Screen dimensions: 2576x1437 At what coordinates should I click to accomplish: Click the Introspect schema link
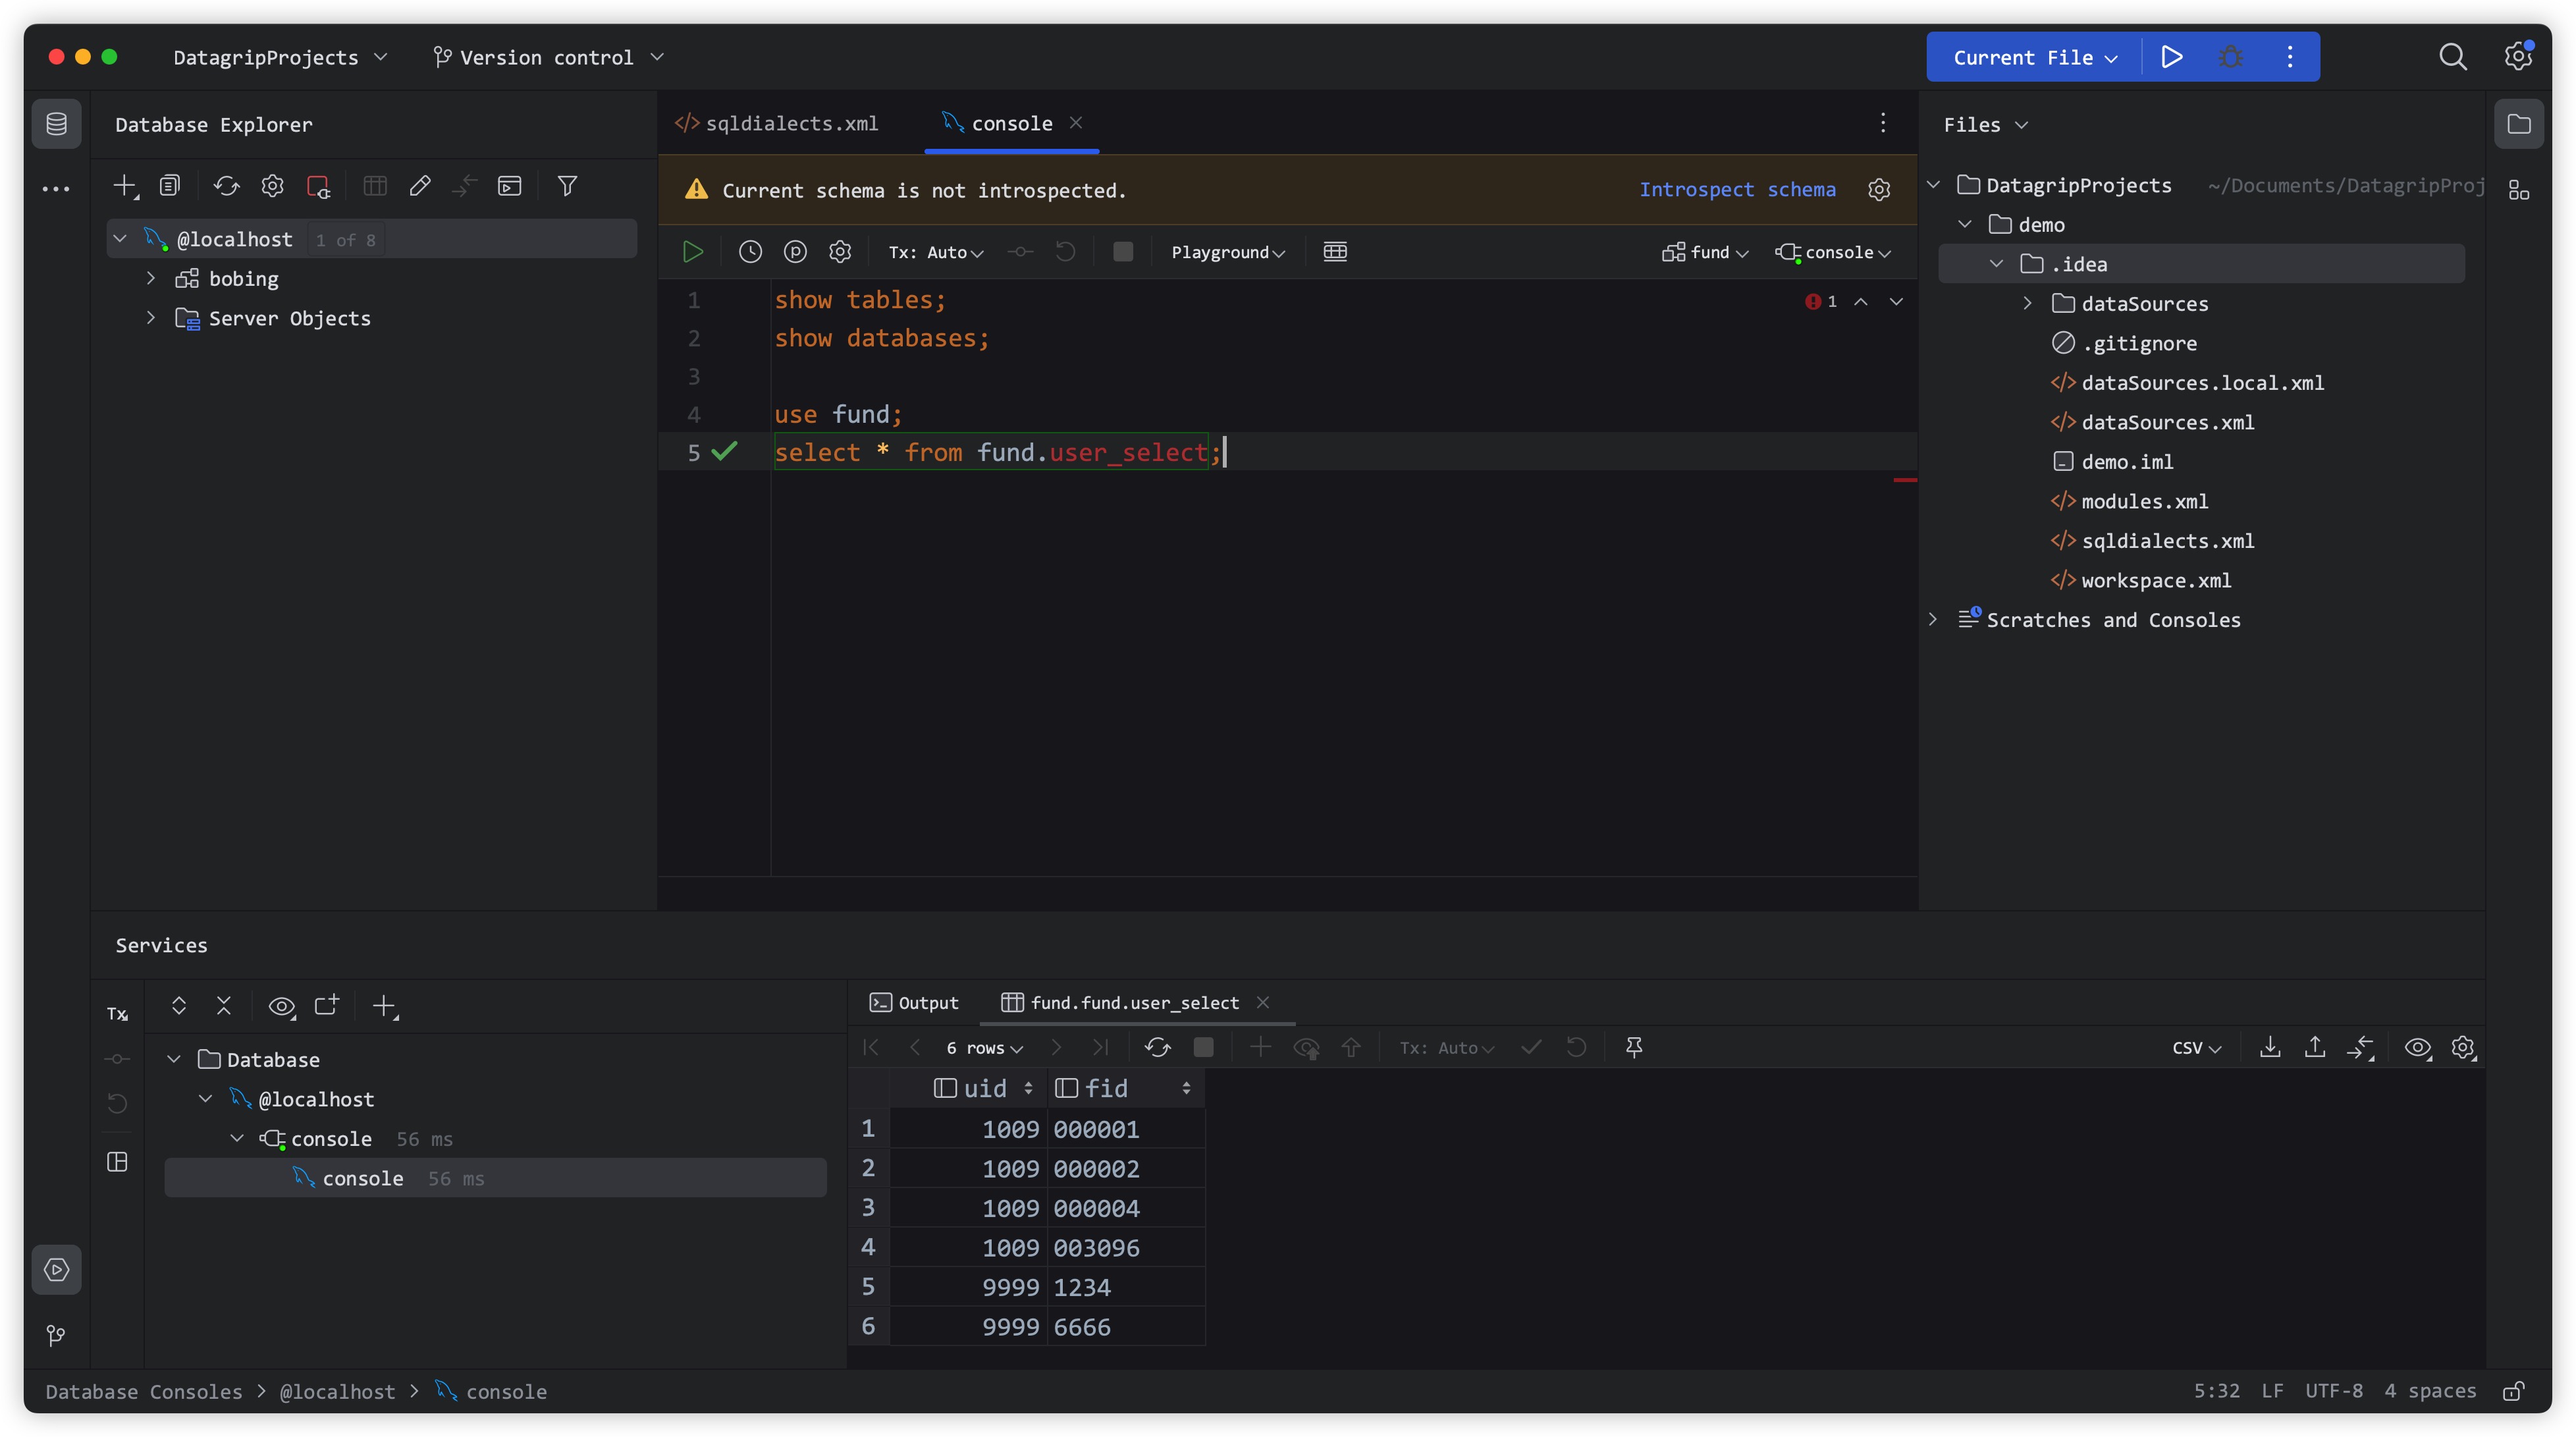coord(1737,189)
